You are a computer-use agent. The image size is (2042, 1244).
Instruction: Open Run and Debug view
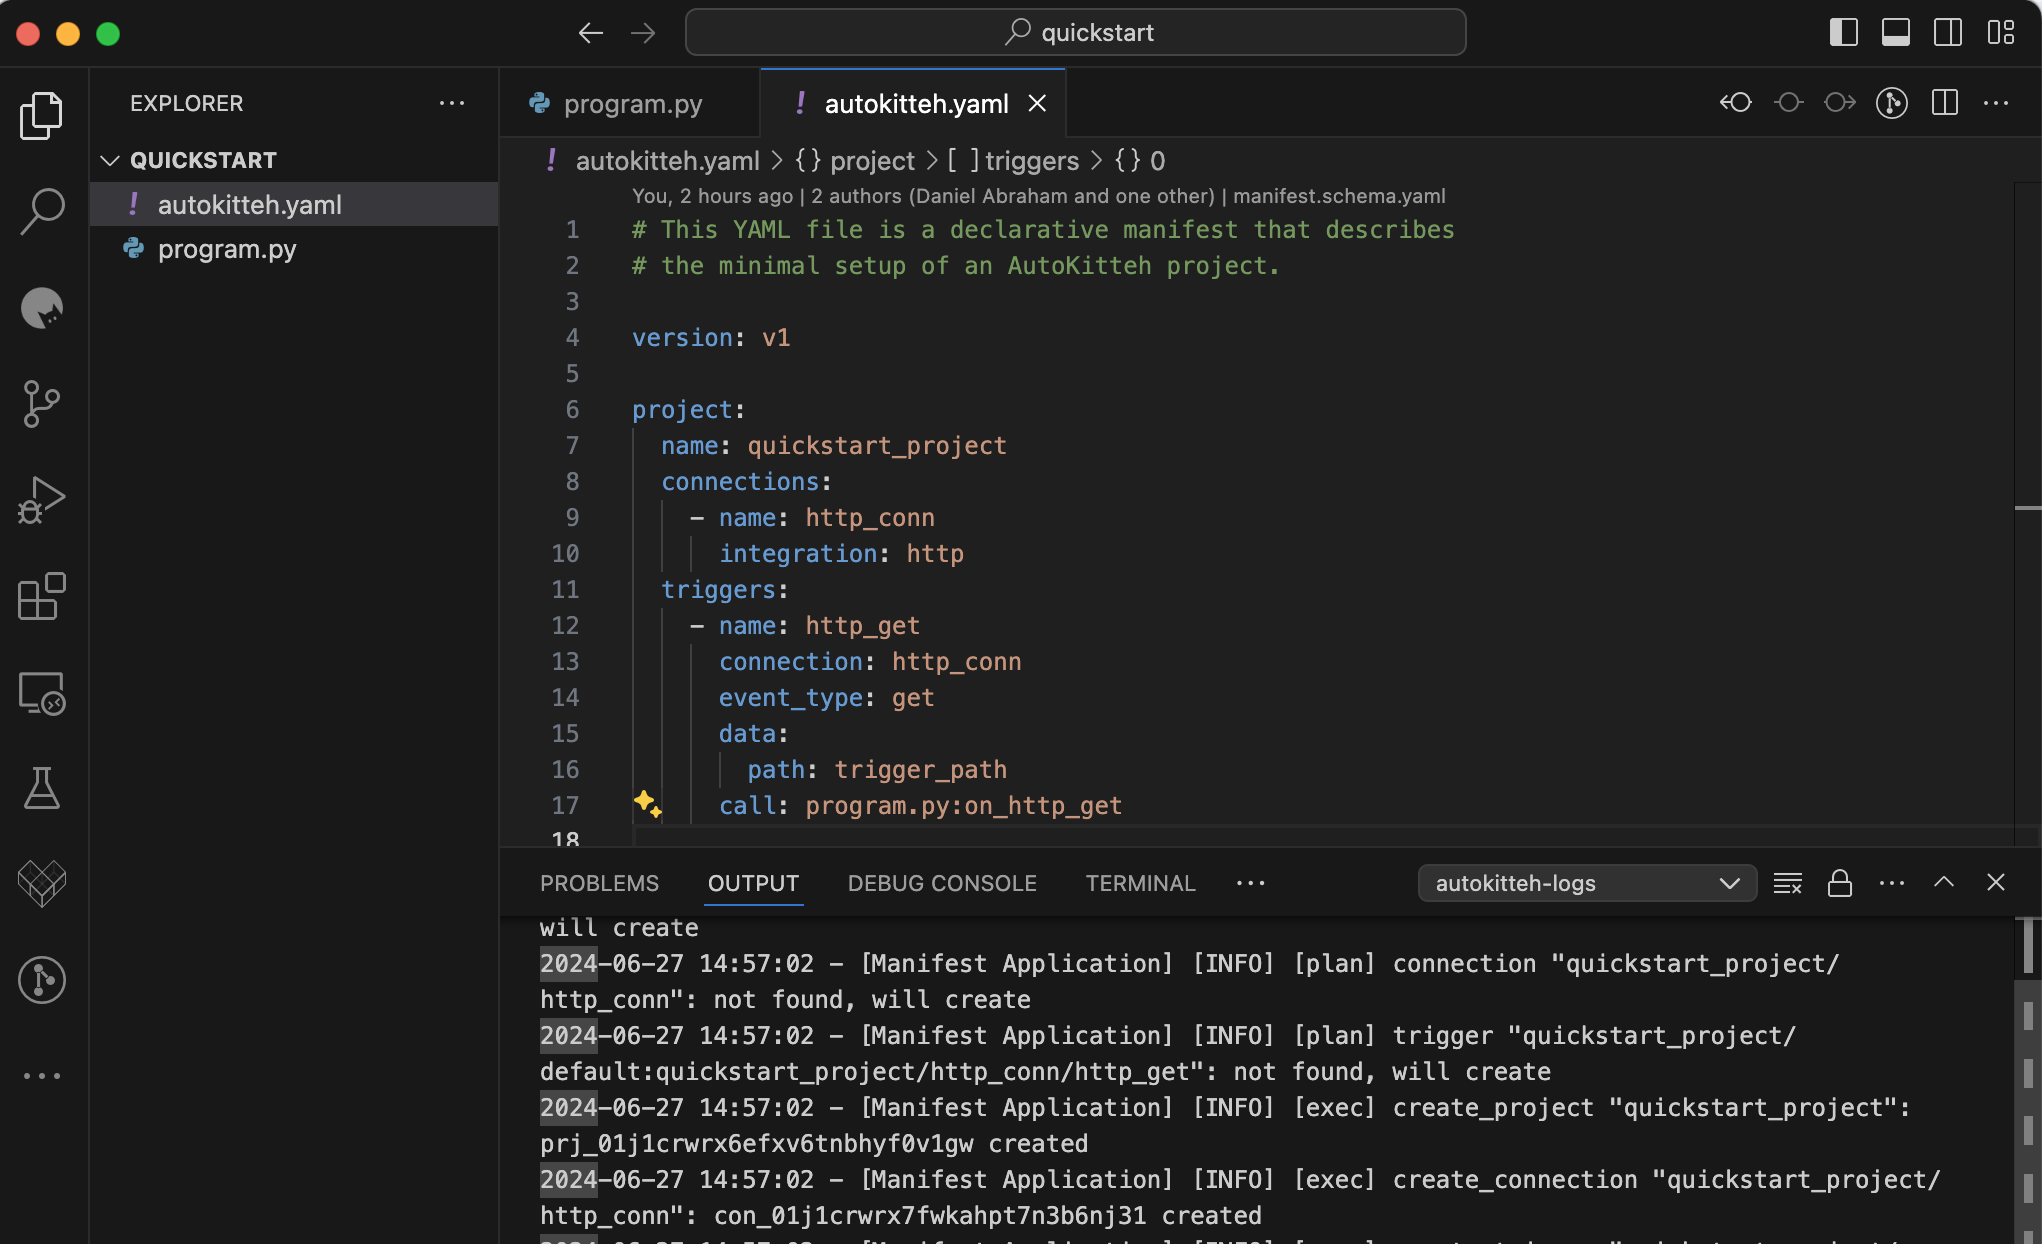42,500
